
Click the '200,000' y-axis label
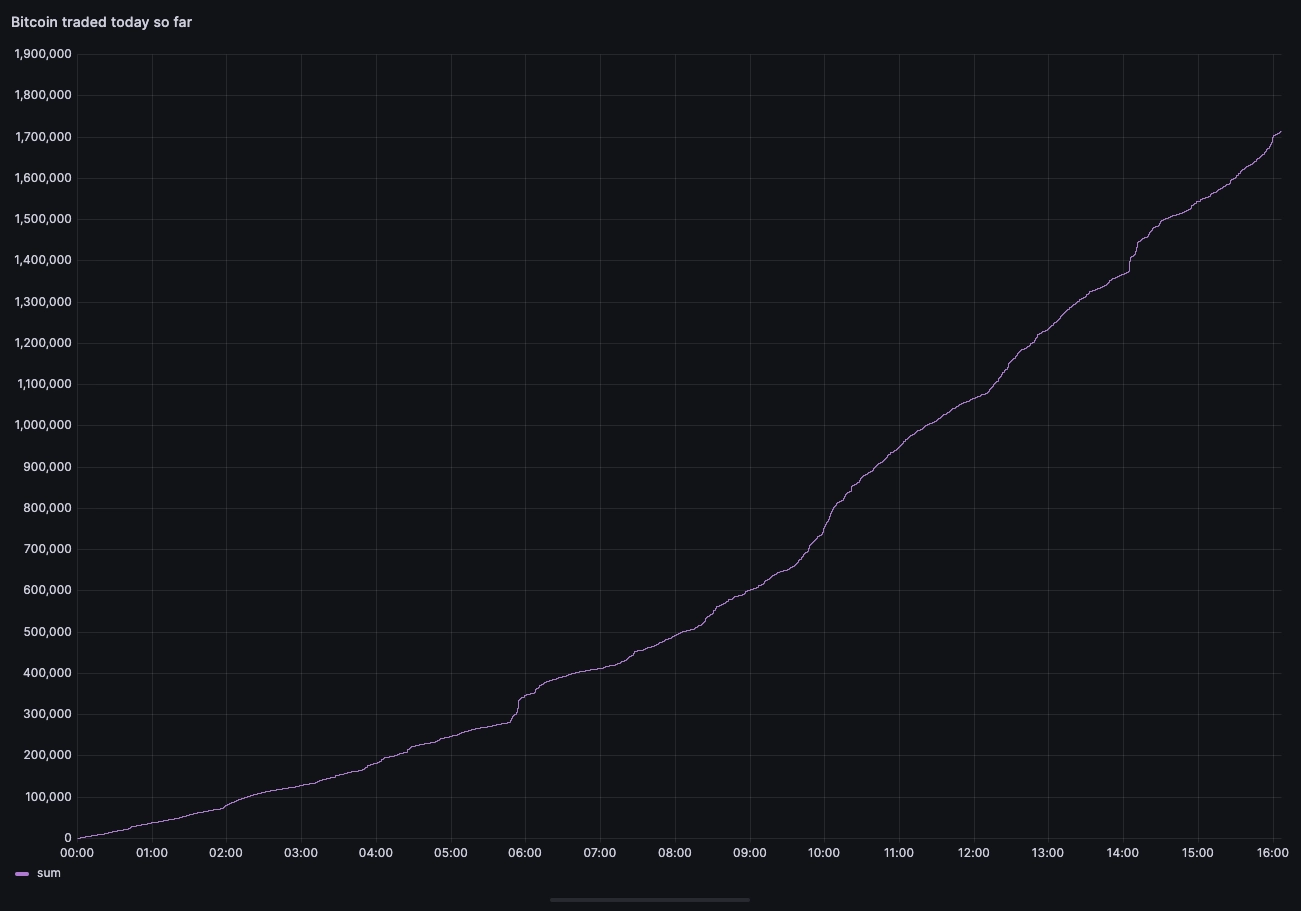48,755
